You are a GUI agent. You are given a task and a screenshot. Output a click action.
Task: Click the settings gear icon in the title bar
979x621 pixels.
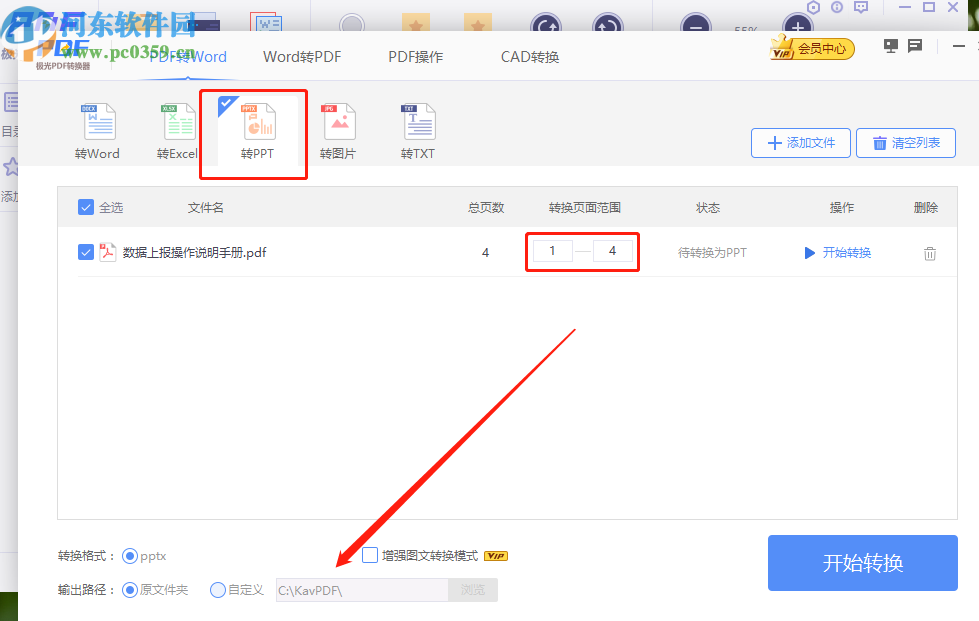coord(812,8)
